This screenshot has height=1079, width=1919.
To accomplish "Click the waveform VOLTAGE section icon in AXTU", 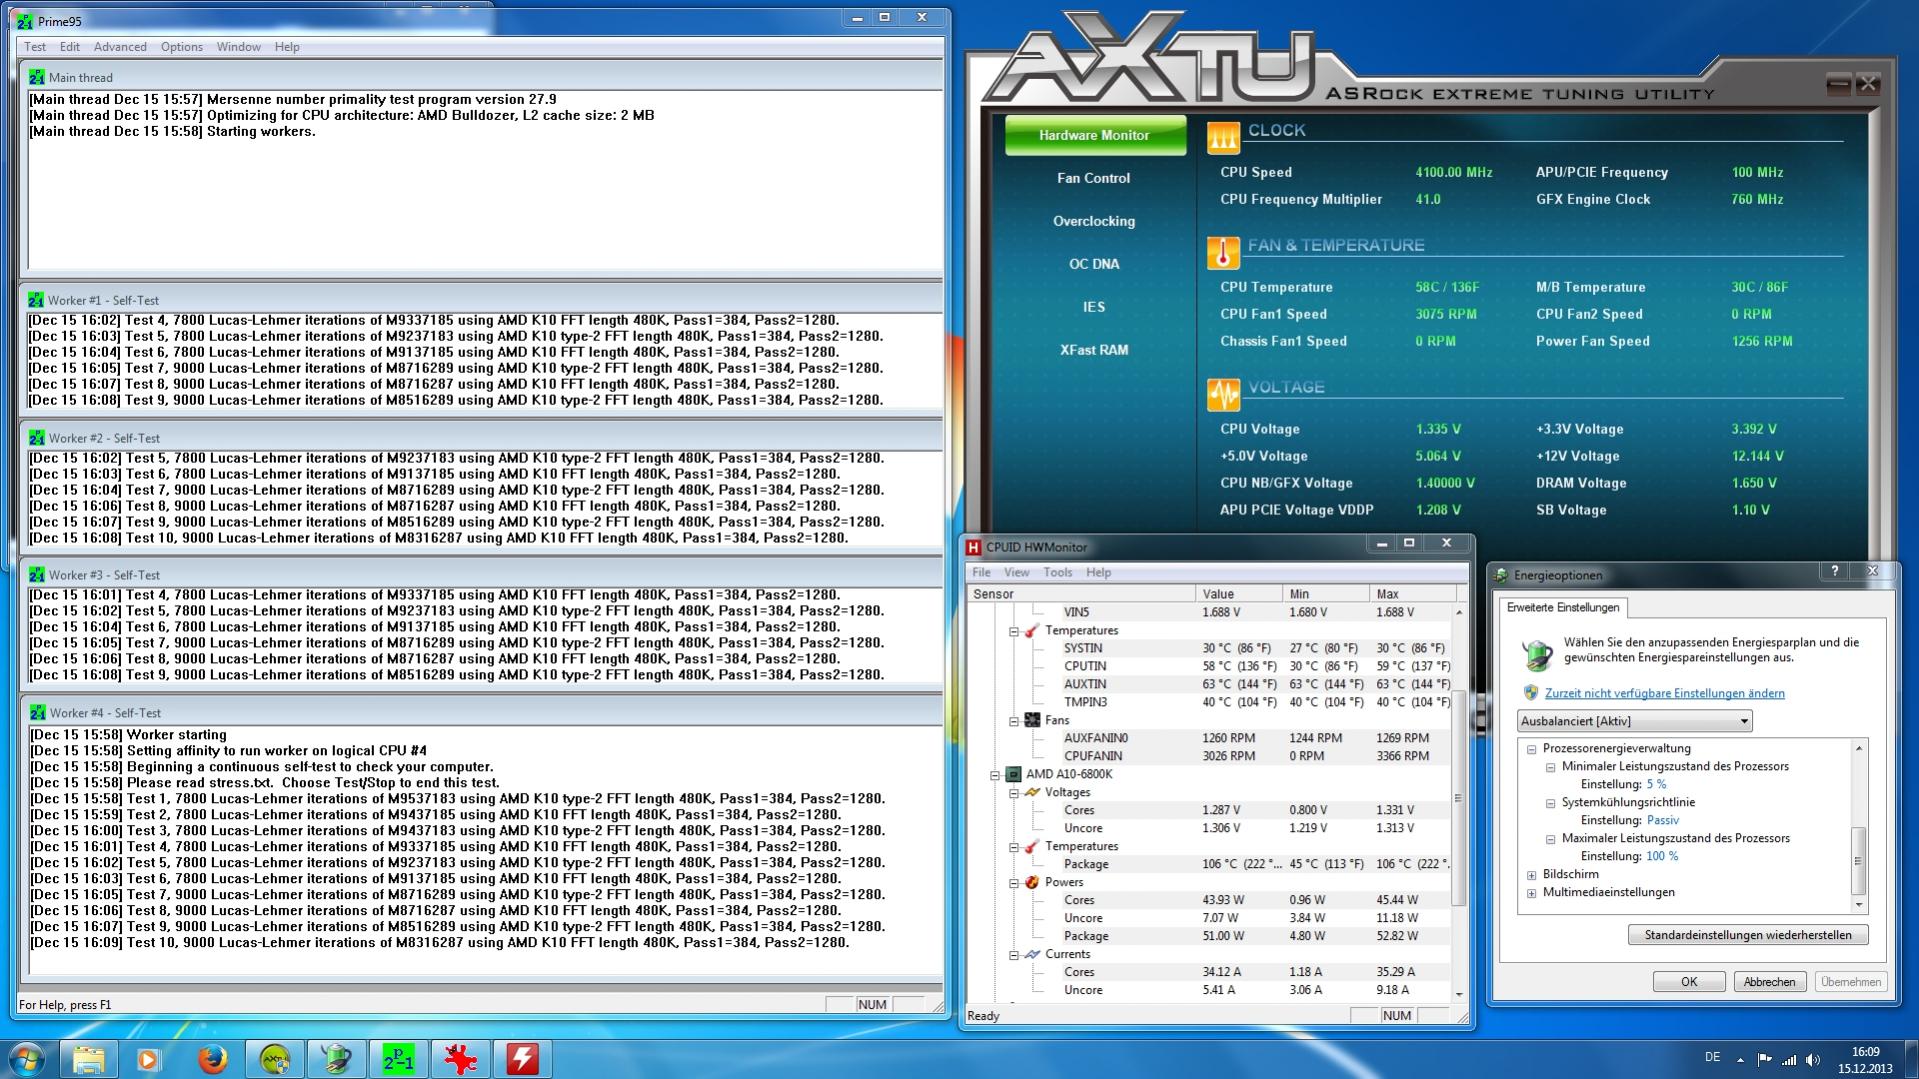I will click(1223, 395).
